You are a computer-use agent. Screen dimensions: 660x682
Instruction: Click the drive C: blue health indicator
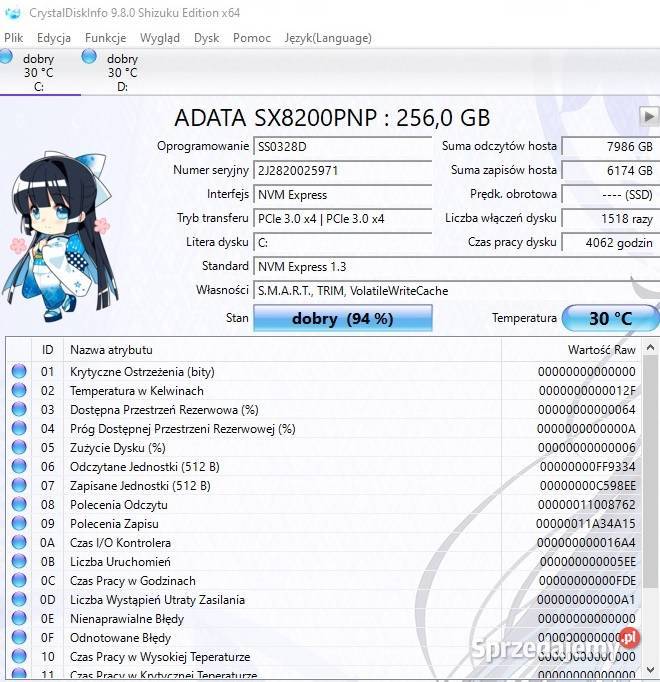(x=5, y=57)
